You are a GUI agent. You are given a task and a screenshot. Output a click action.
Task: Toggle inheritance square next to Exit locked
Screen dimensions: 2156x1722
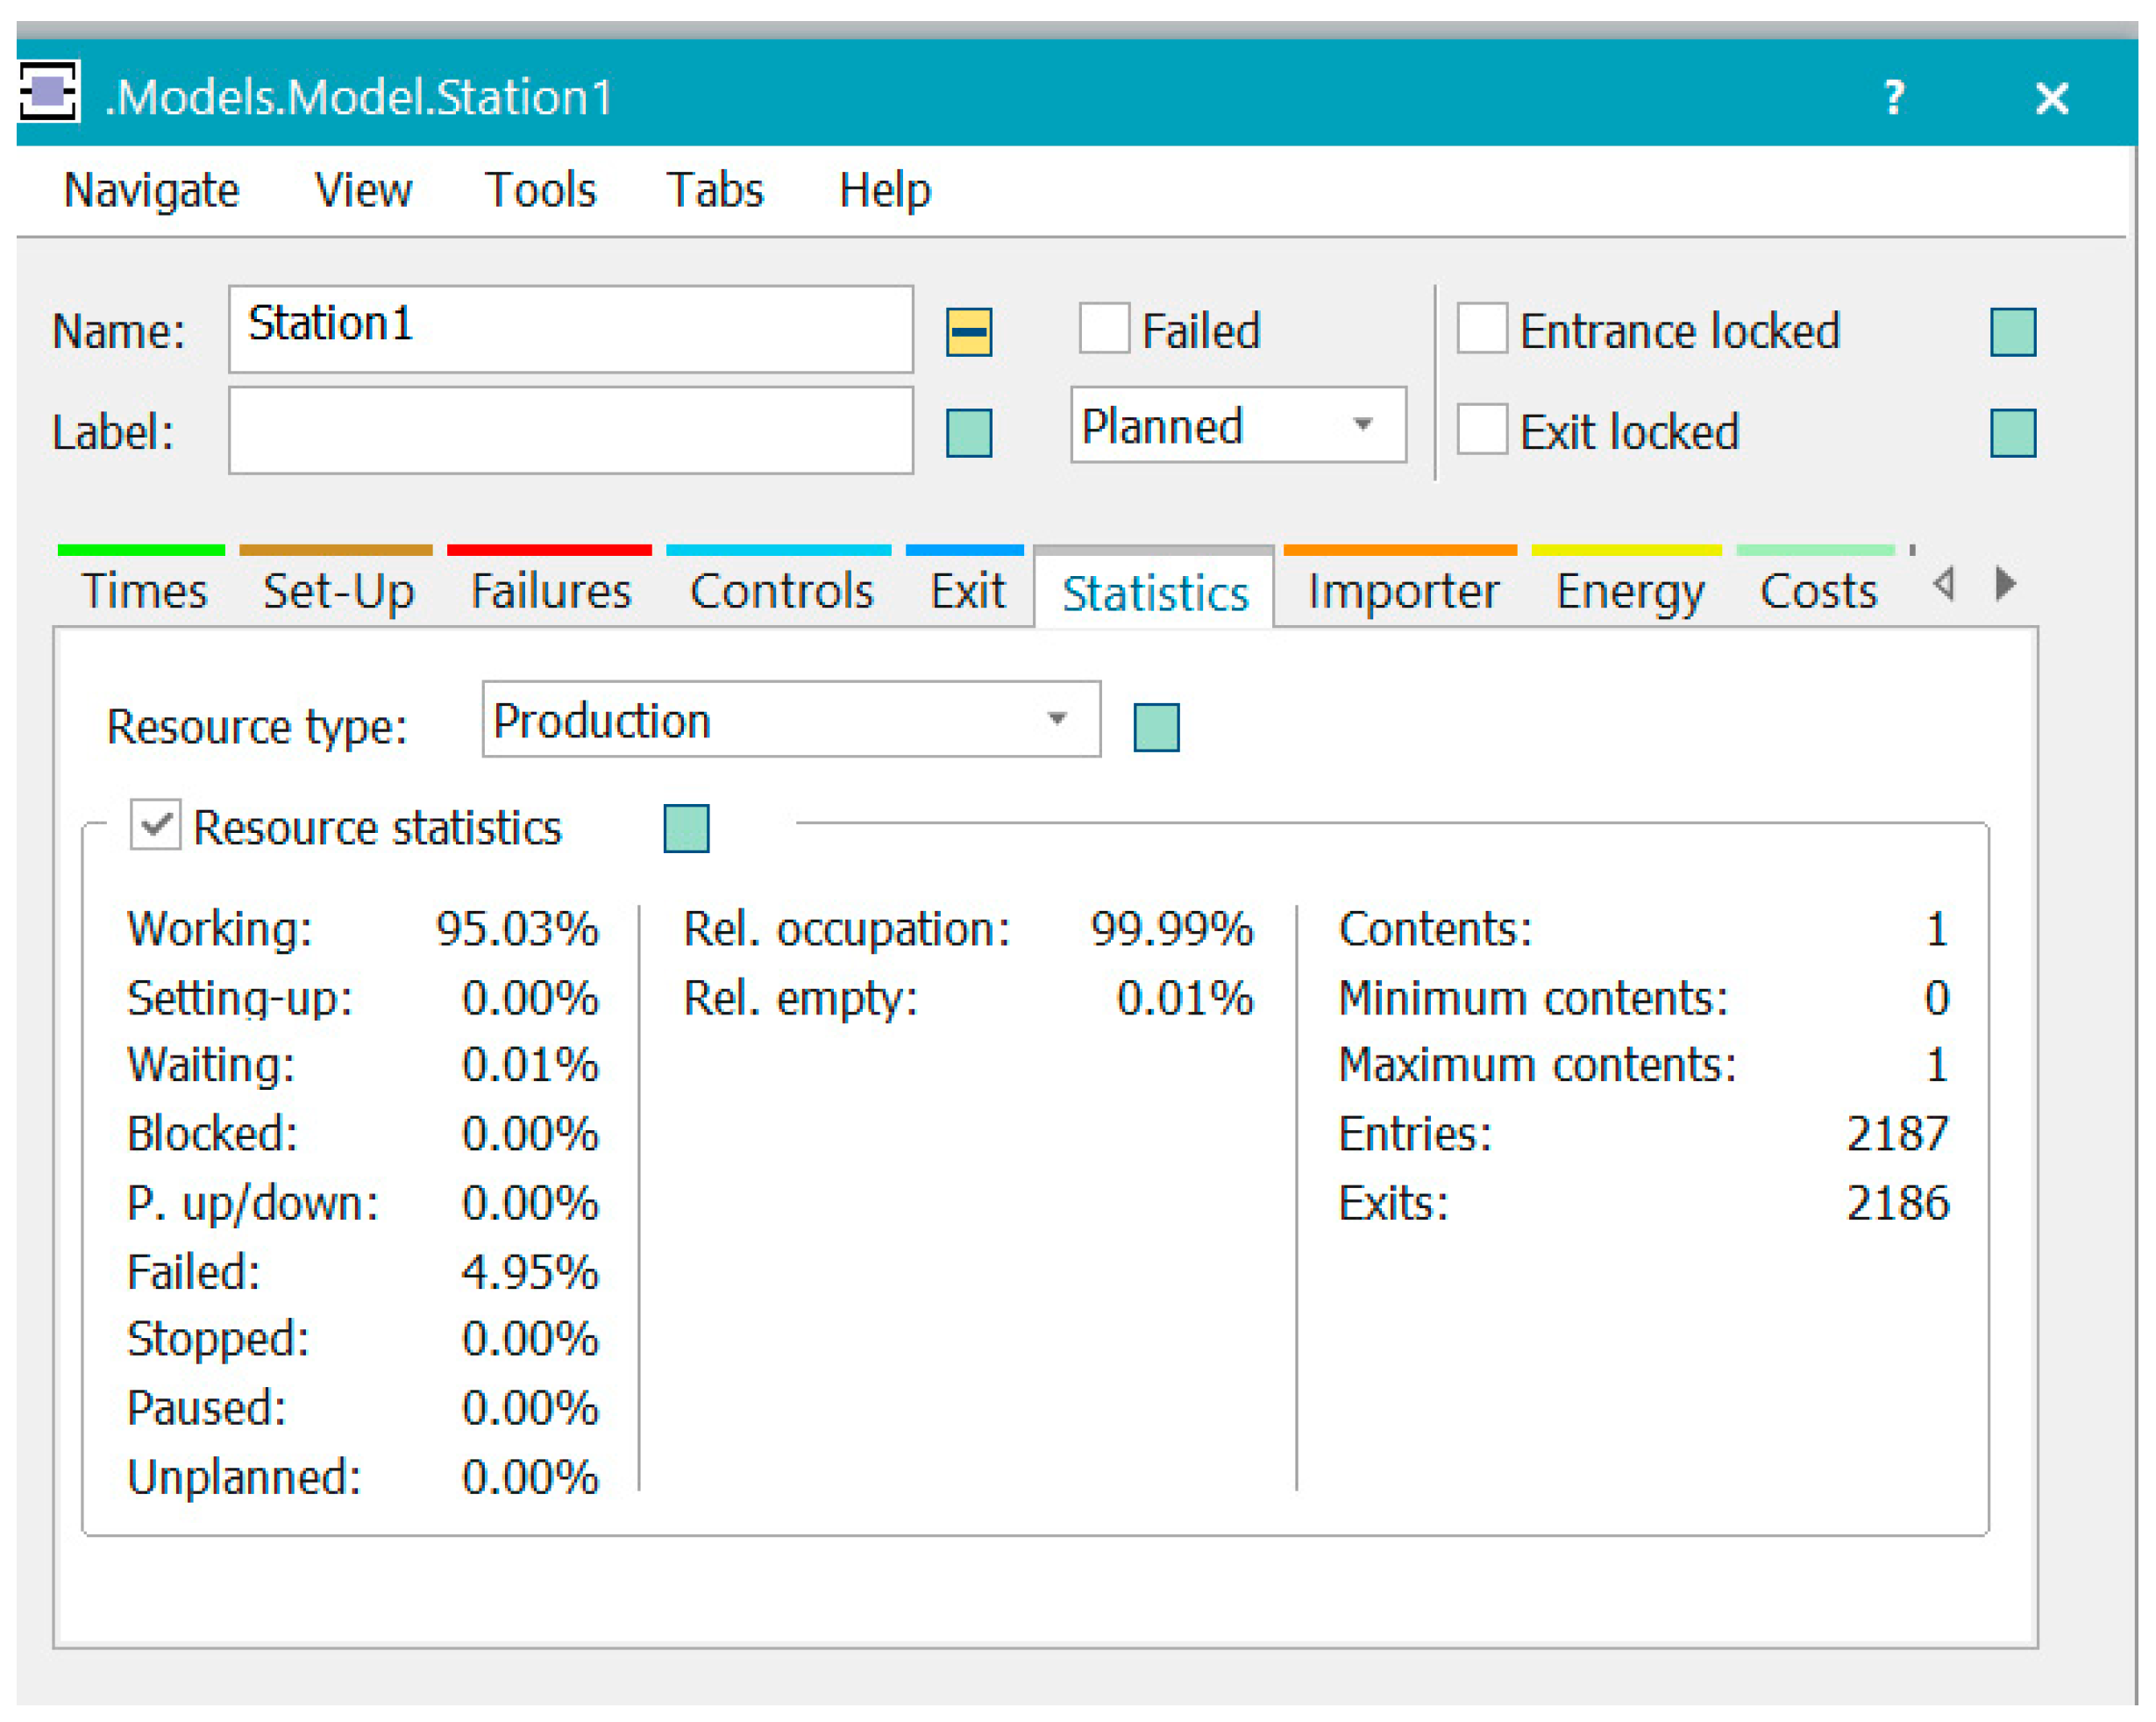(x=2012, y=433)
